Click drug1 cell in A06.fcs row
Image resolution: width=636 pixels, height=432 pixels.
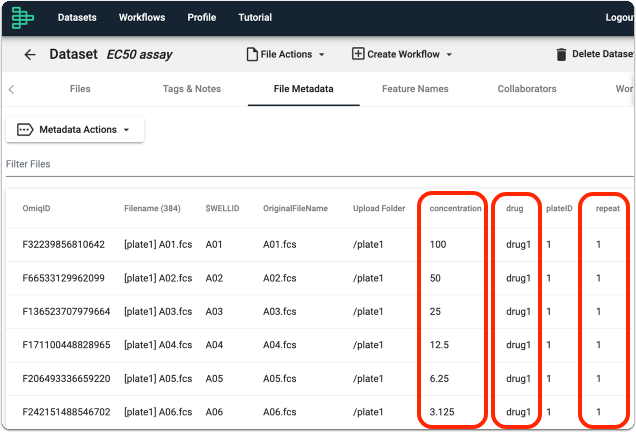(518, 412)
